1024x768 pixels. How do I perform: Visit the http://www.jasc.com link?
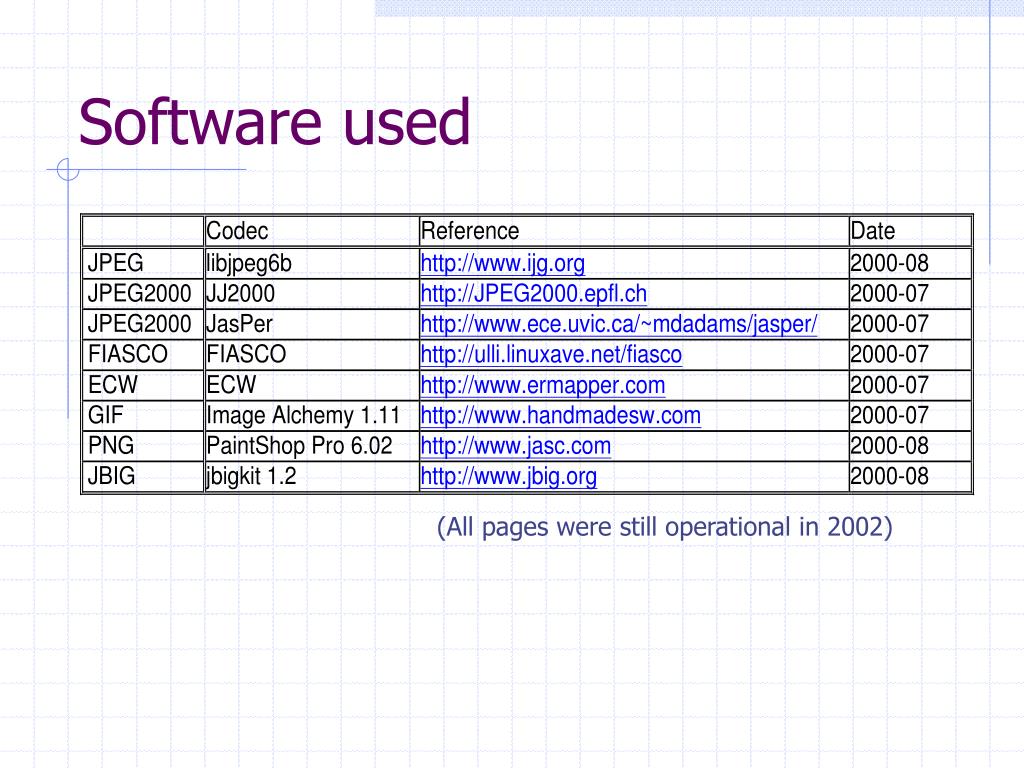[x=515, y=445]
